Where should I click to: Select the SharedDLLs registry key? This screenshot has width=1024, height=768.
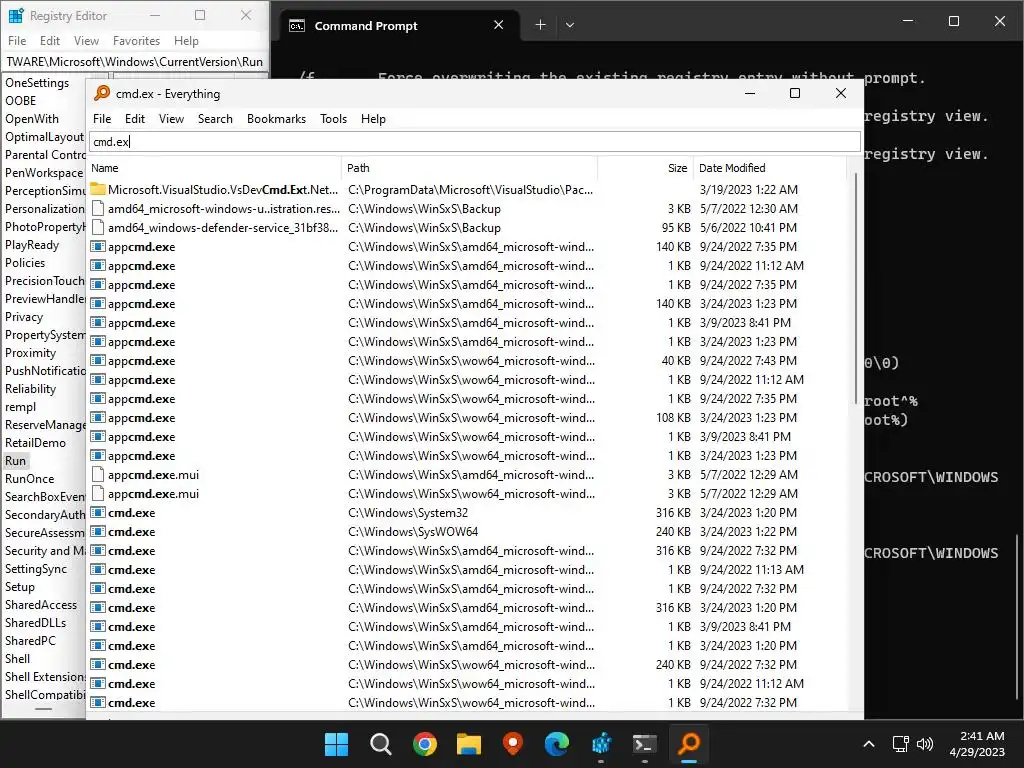35,622
